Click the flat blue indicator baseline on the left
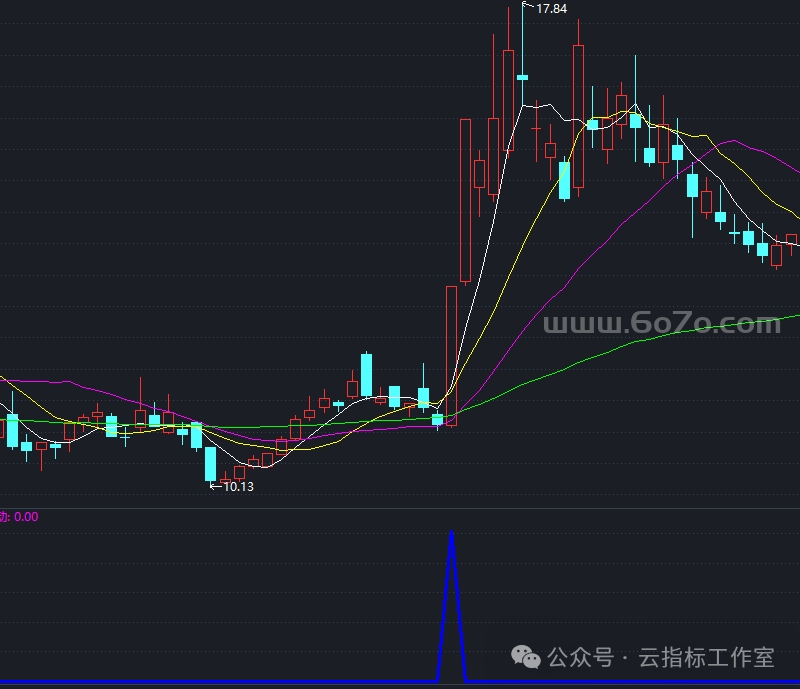The width and height of the screenshot is (800, 689). tap(200, 684)
